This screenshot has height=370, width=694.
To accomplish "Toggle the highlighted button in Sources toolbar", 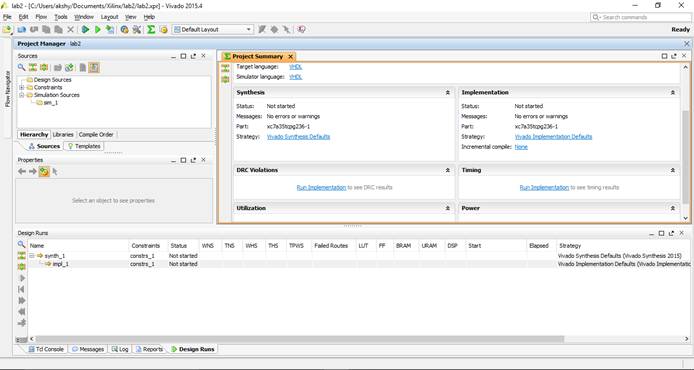I will coord(93,67).
